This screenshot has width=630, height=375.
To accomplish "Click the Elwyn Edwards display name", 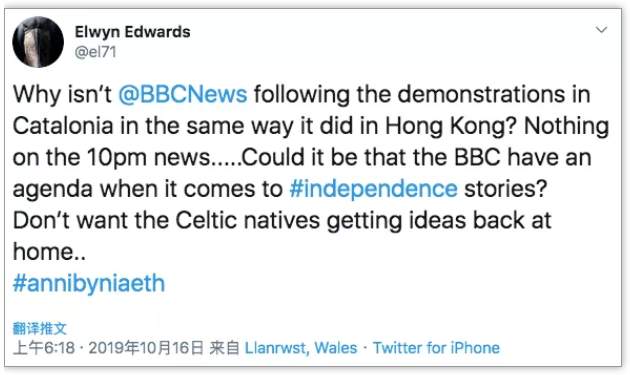I will coord(133,32).
